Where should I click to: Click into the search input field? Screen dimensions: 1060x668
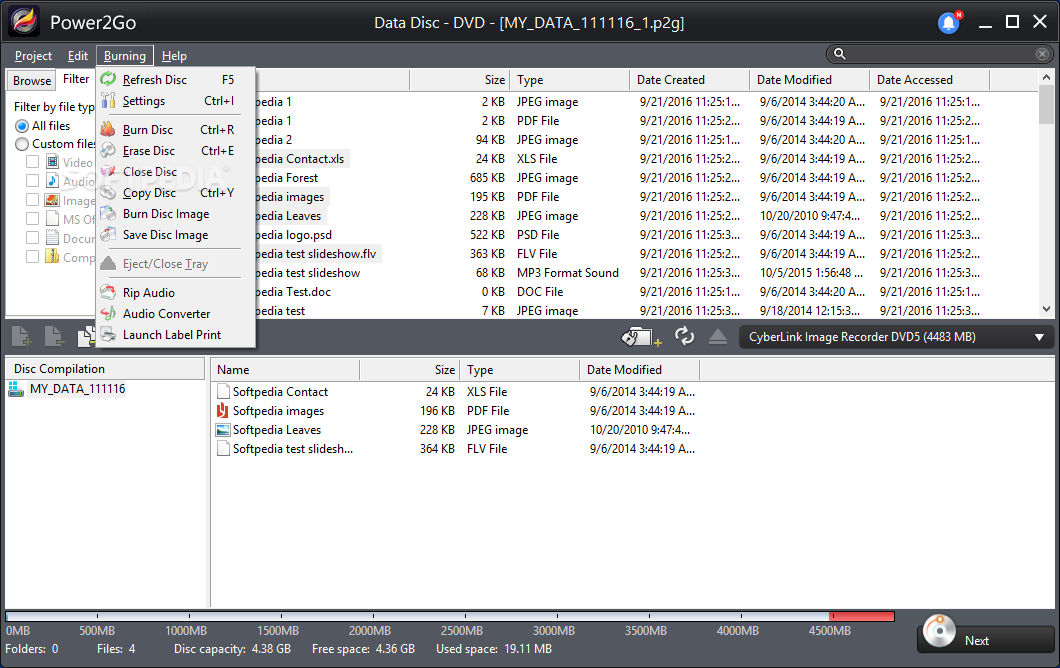coord(940,53)
